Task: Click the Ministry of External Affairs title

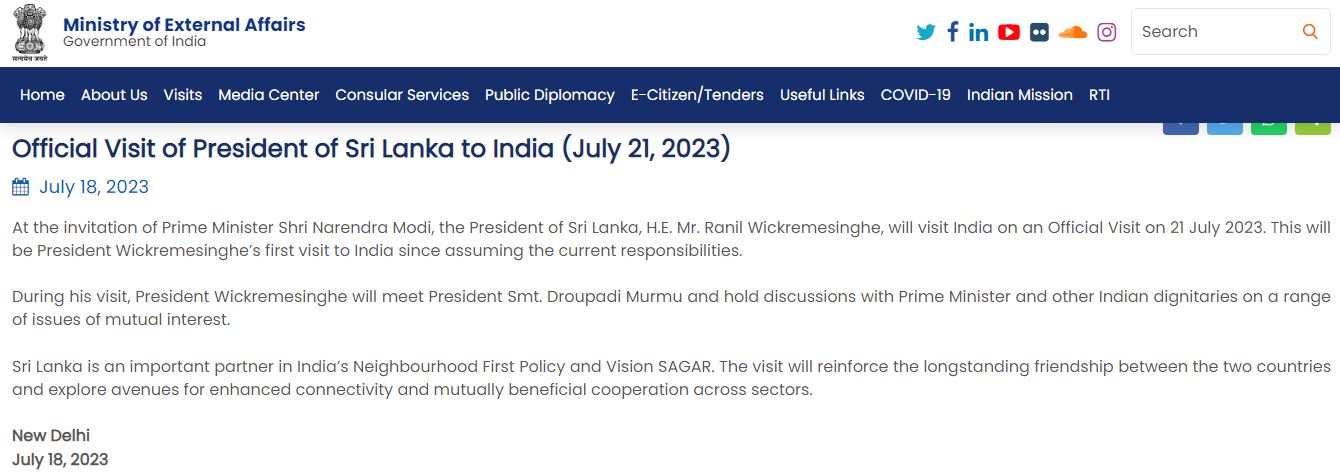Action: (184, 24)
